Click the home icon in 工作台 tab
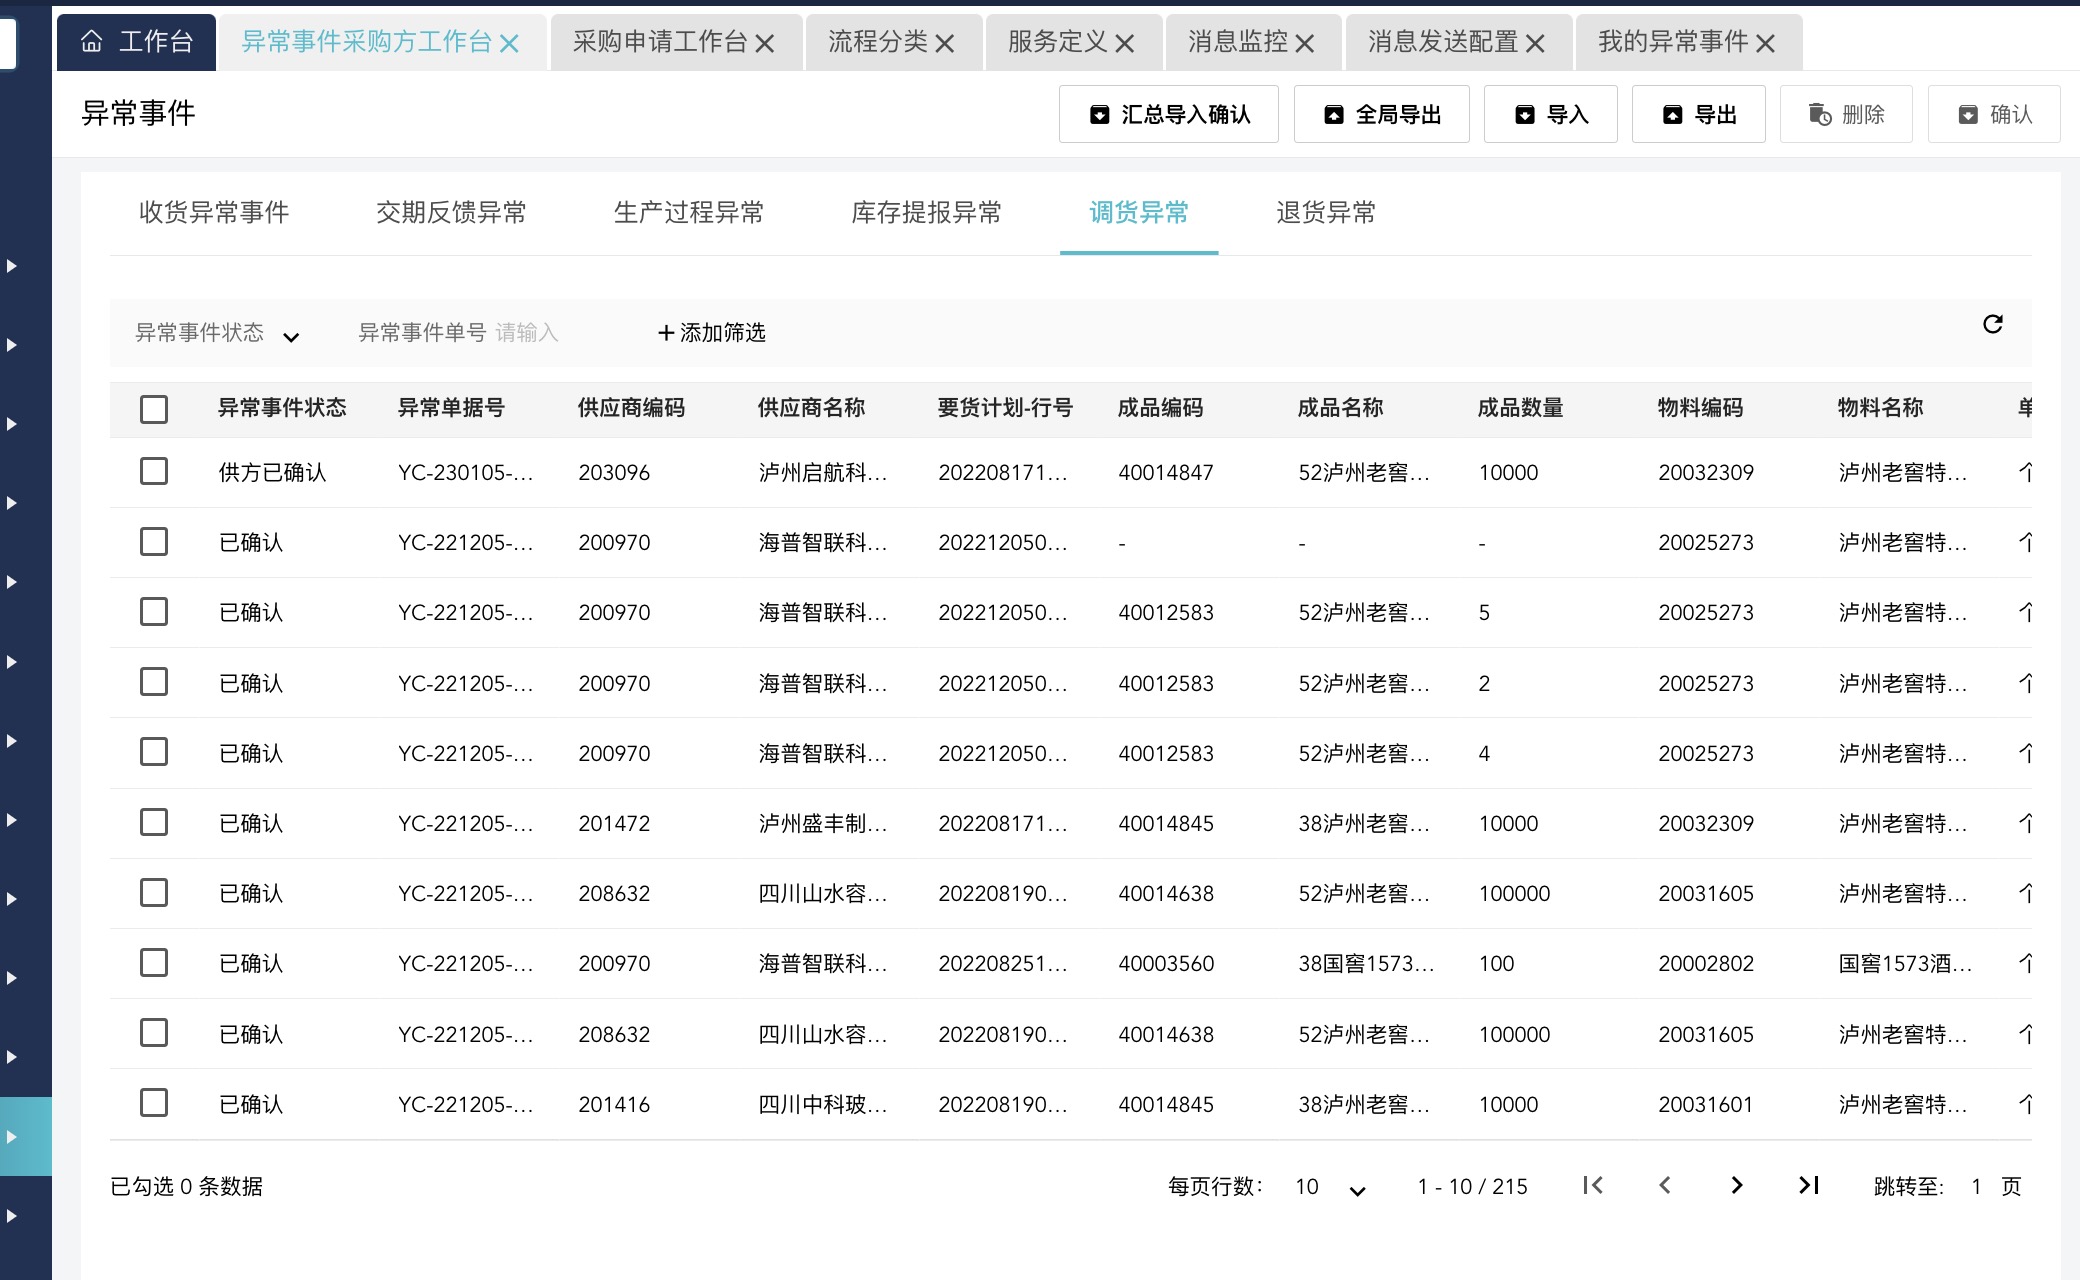Image resolution: width=2080 pixels, height=1280 pixels. (92, 42)
